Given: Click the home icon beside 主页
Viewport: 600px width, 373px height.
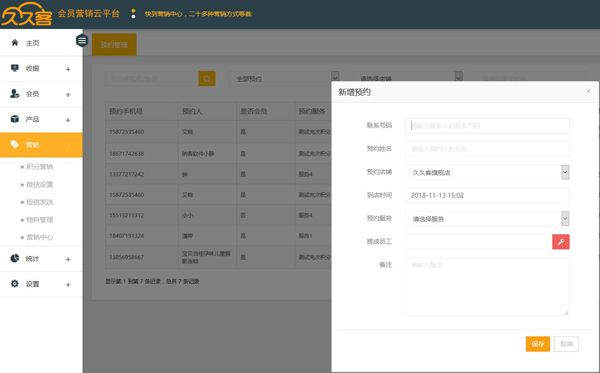Looking at the screenshot, I should [x=15, y=42].
